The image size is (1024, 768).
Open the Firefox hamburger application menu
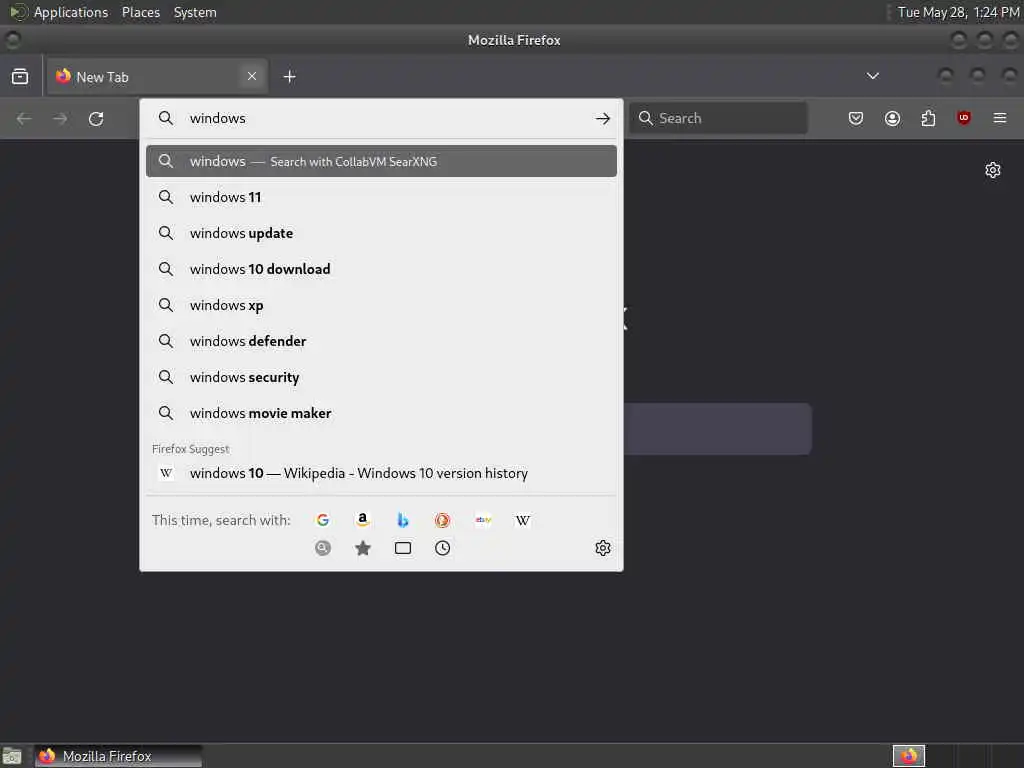point(999,118)
